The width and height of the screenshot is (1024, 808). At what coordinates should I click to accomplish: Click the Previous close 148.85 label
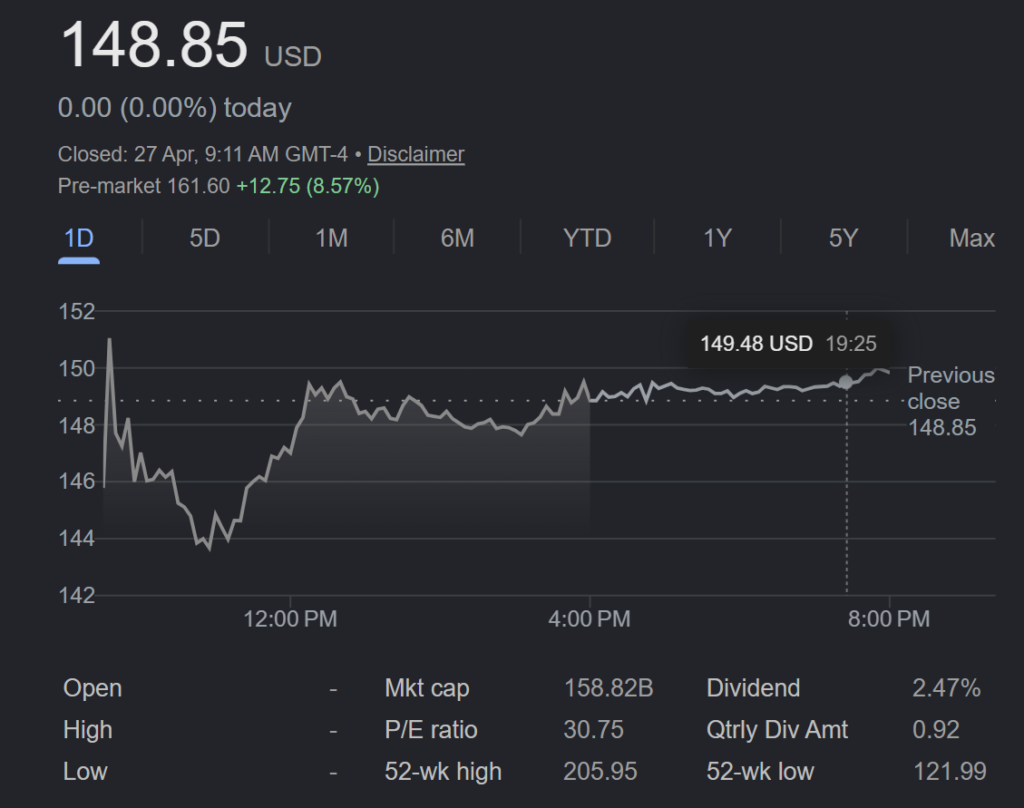[x=950, y=401]
